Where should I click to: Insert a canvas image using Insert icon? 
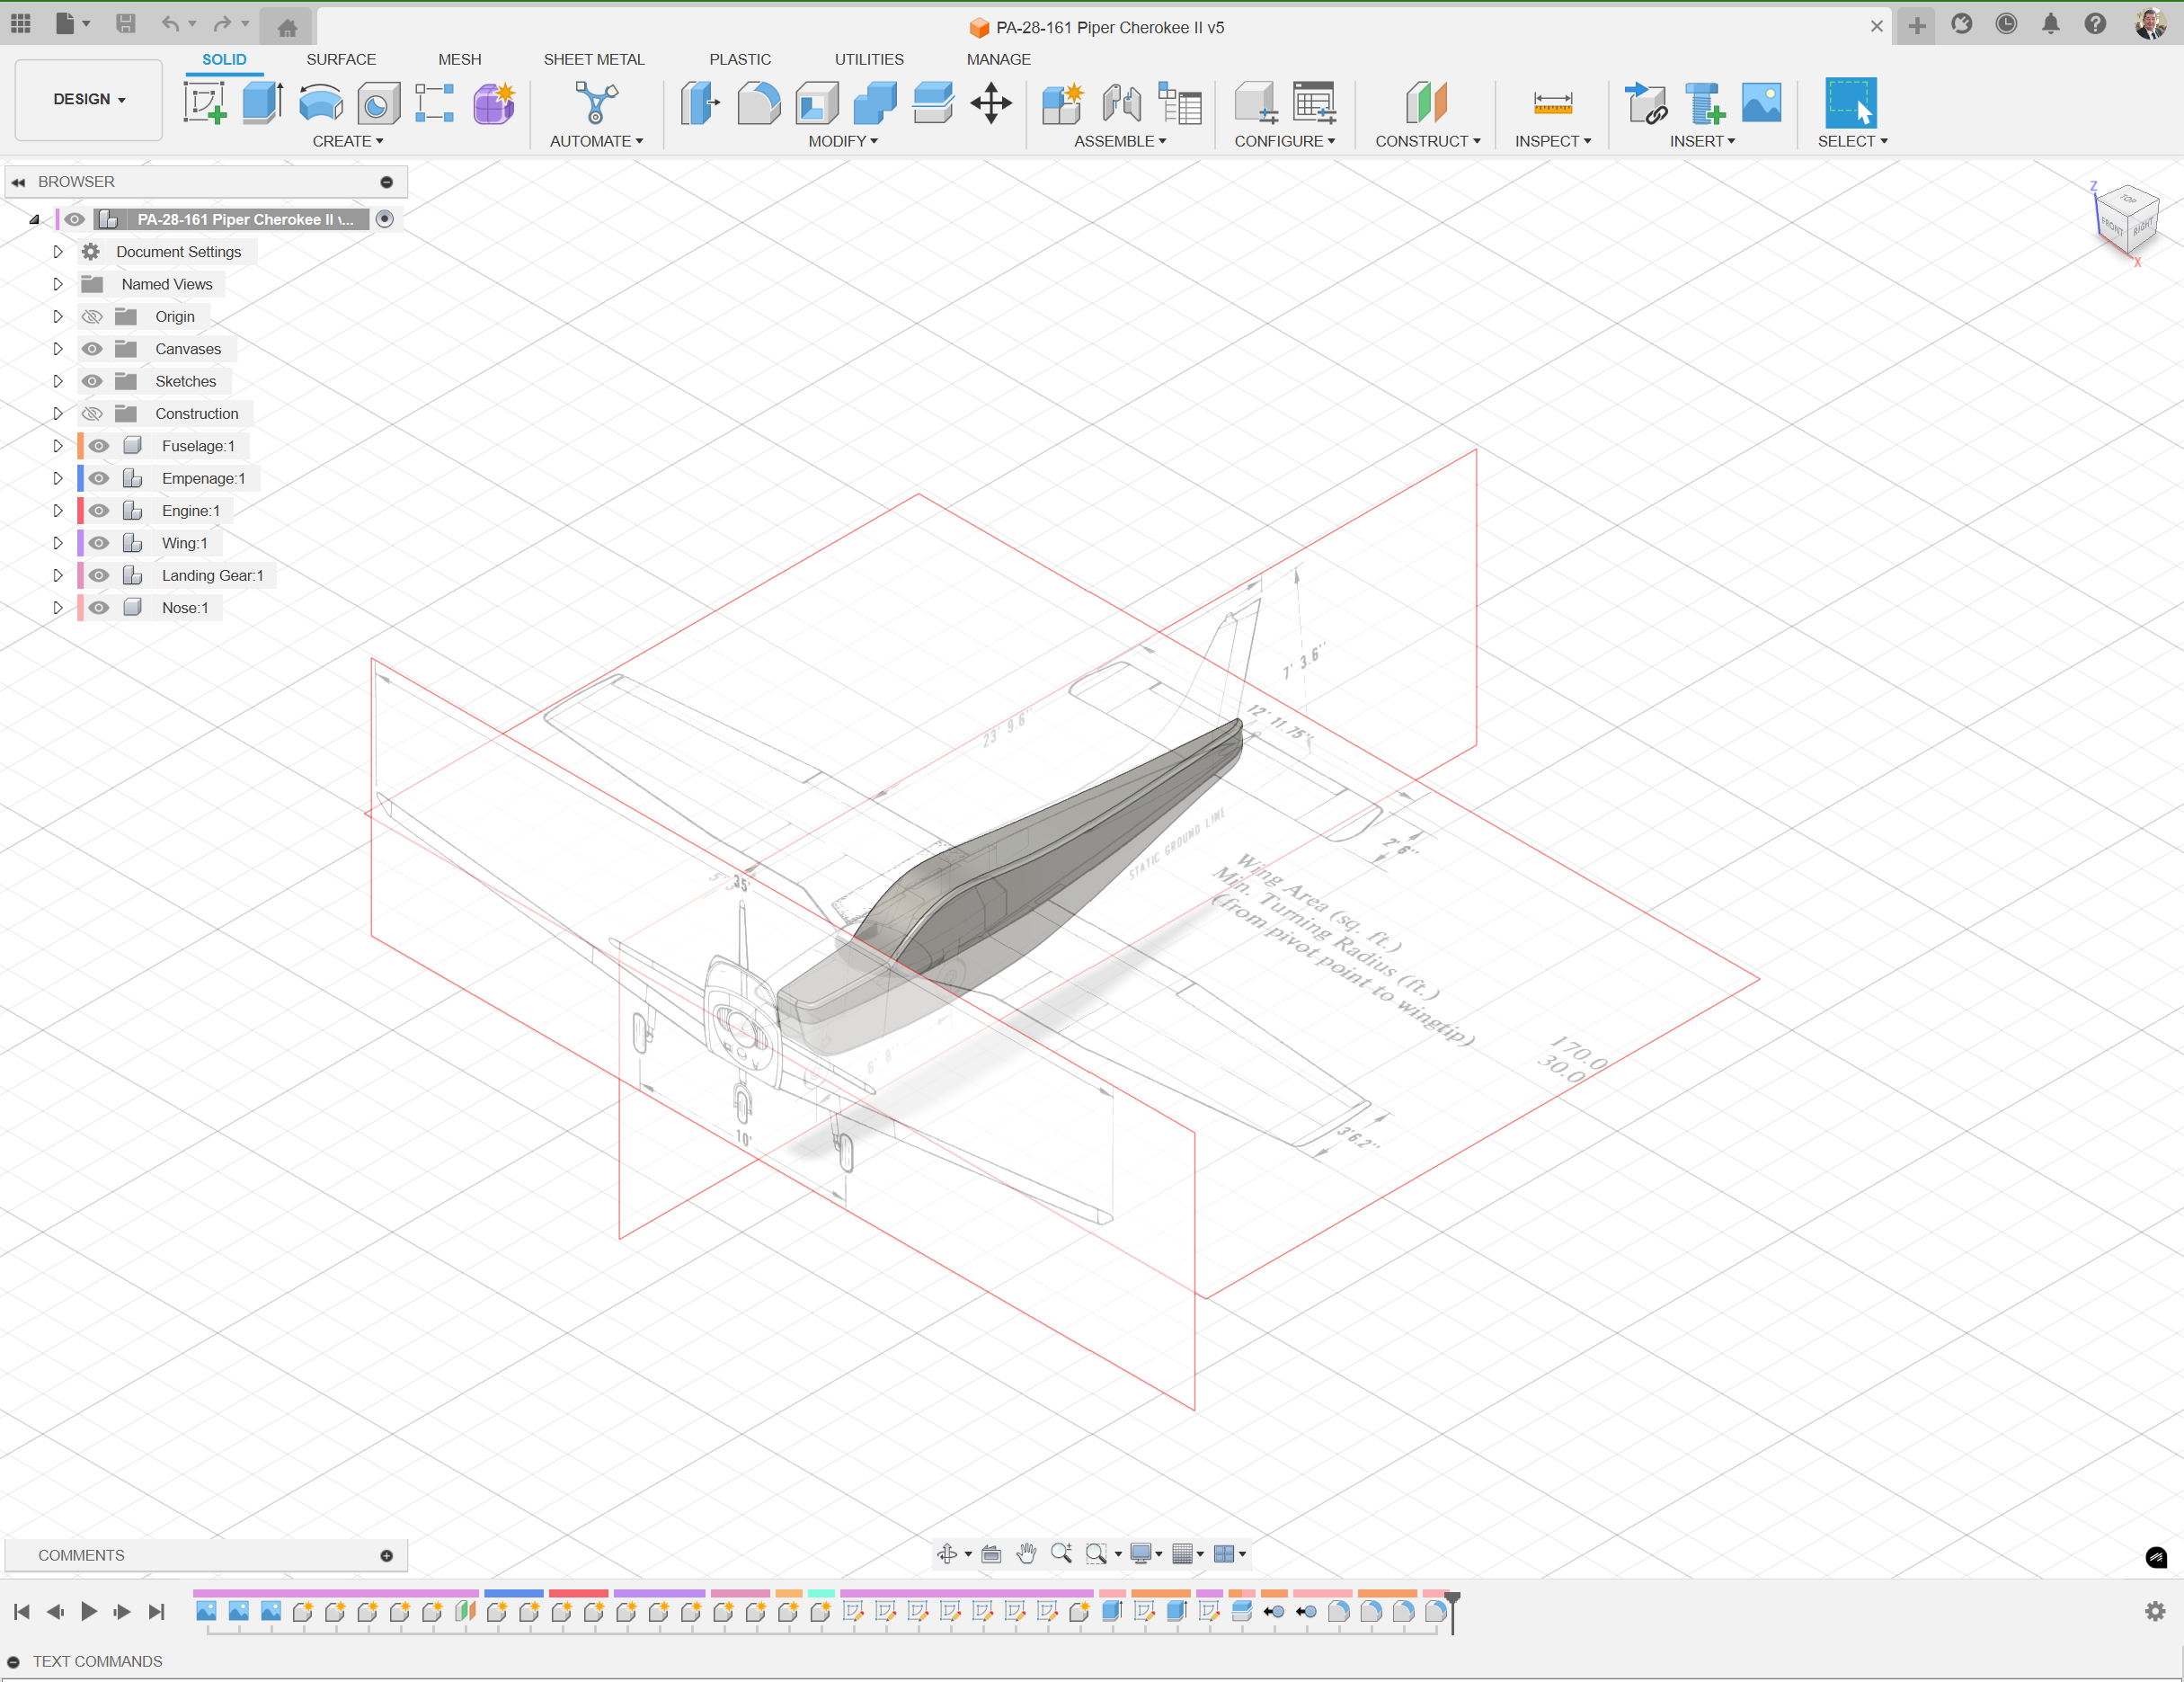(x=1761, y=103)
